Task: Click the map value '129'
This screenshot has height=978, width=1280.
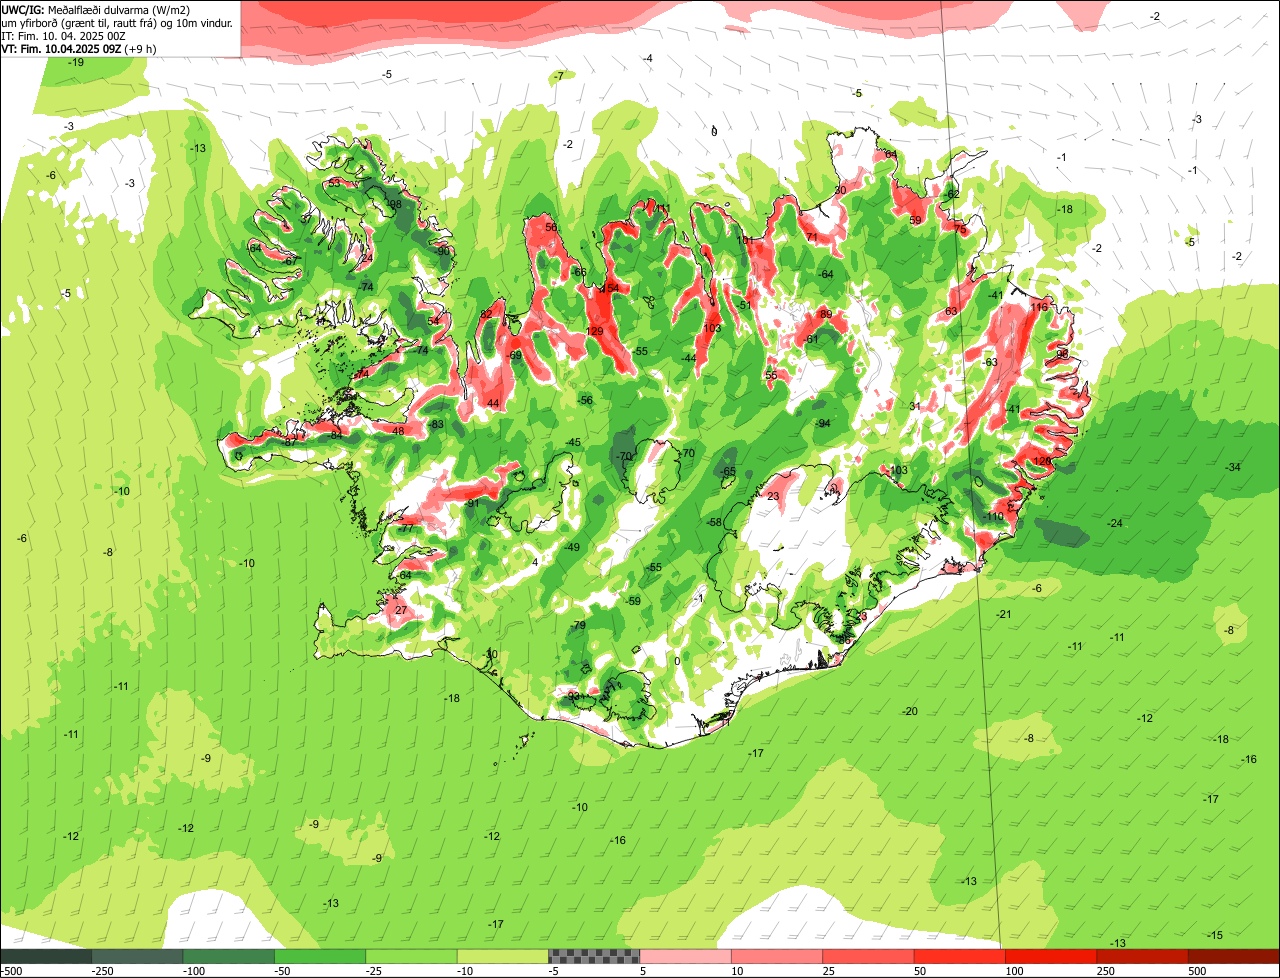Action: pos(594,332)
